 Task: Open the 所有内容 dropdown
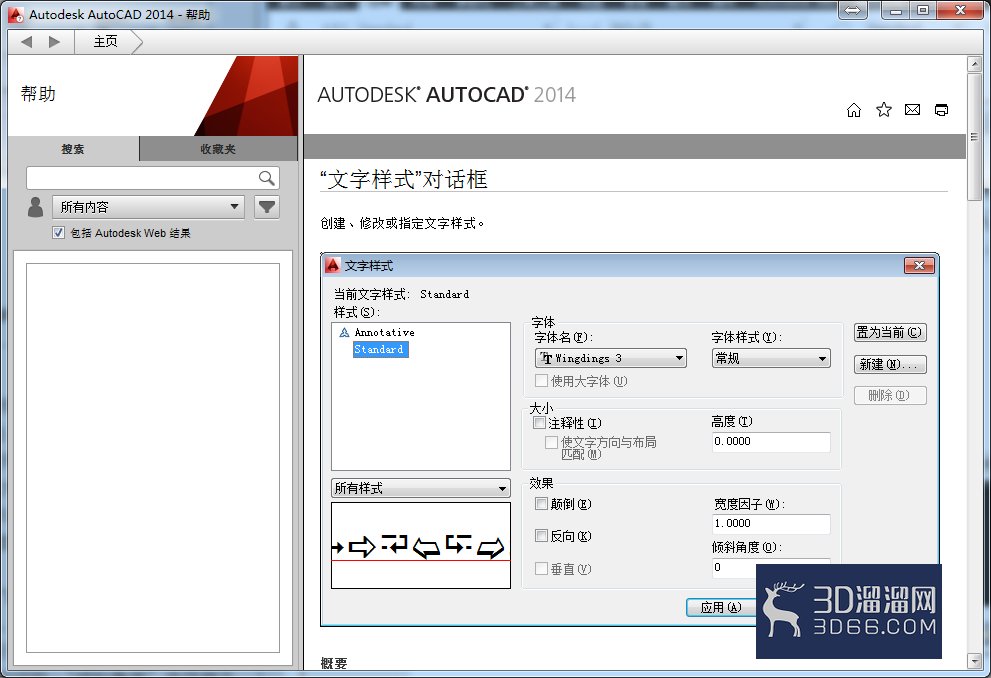pos(148,207)
